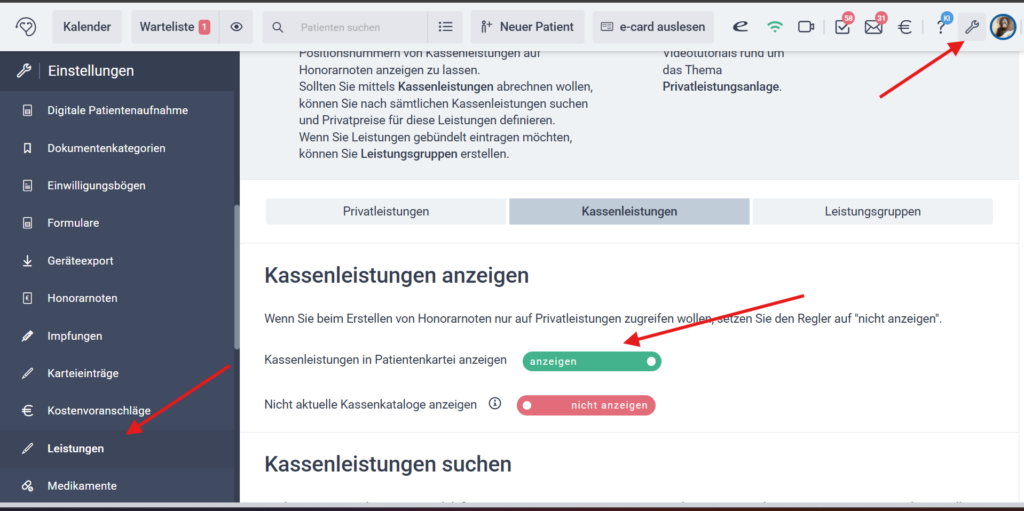Switch to the Privatleistungen tab
Viewport: 1024px width, 511px height.
(x=386, y=211)
